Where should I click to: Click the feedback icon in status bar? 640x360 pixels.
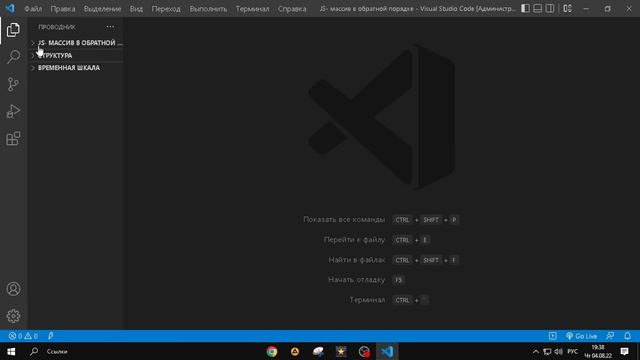(x=610, y=336)
